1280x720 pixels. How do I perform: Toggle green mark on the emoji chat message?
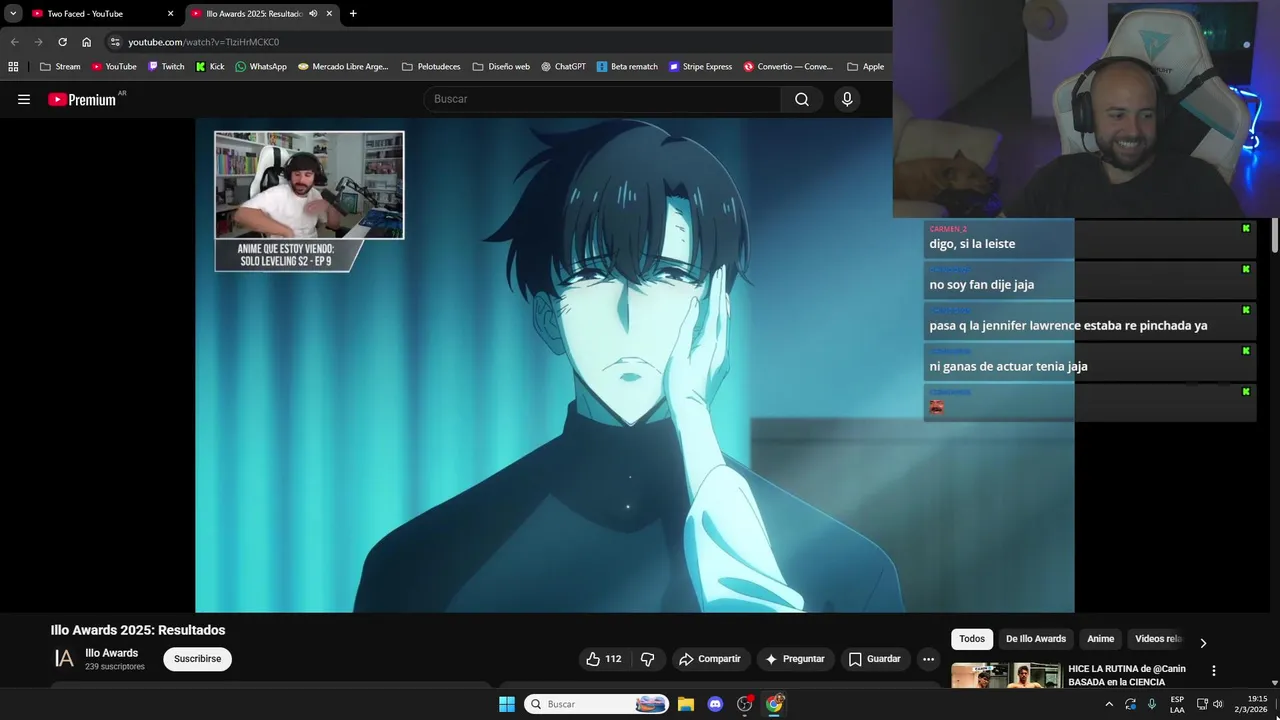pos(1246,392)
